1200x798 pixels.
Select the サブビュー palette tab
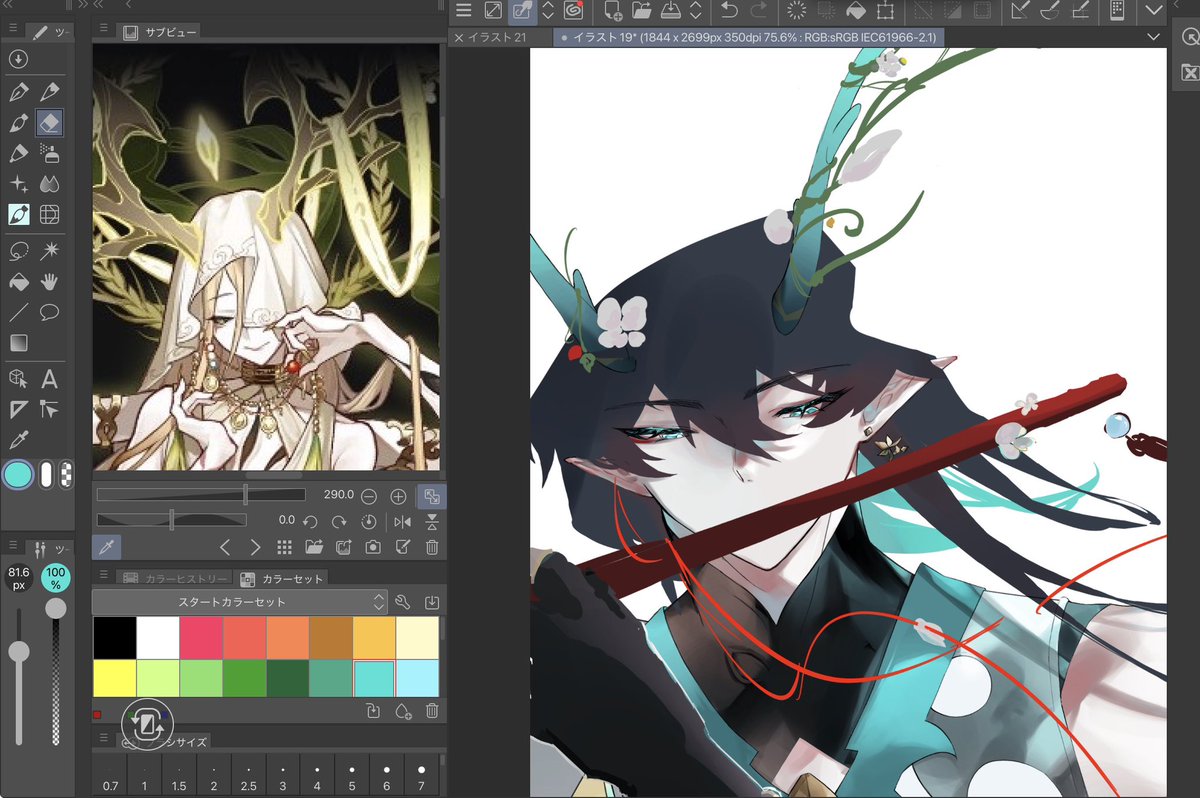coord(160,32)
